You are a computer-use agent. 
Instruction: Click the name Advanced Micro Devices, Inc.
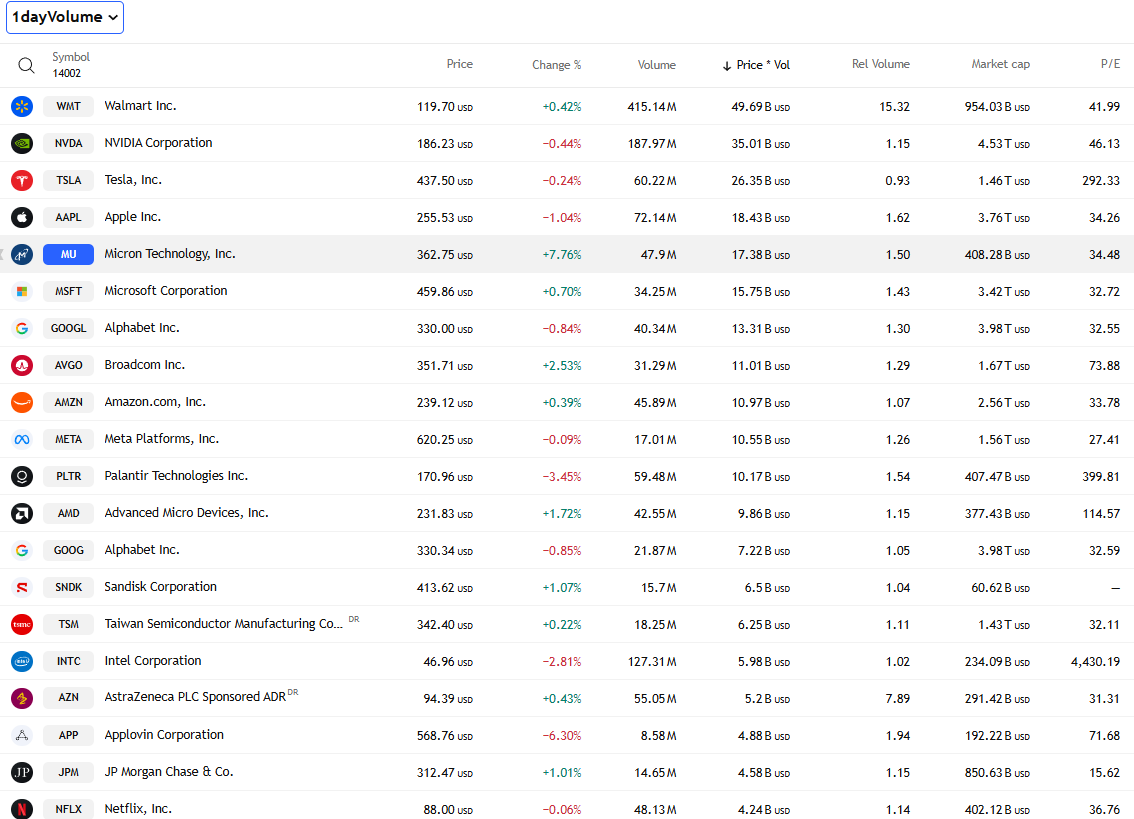187,513
